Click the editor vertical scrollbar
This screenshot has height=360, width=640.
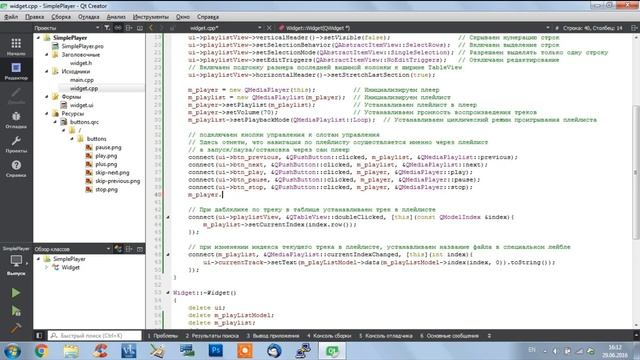click(636, 172)
